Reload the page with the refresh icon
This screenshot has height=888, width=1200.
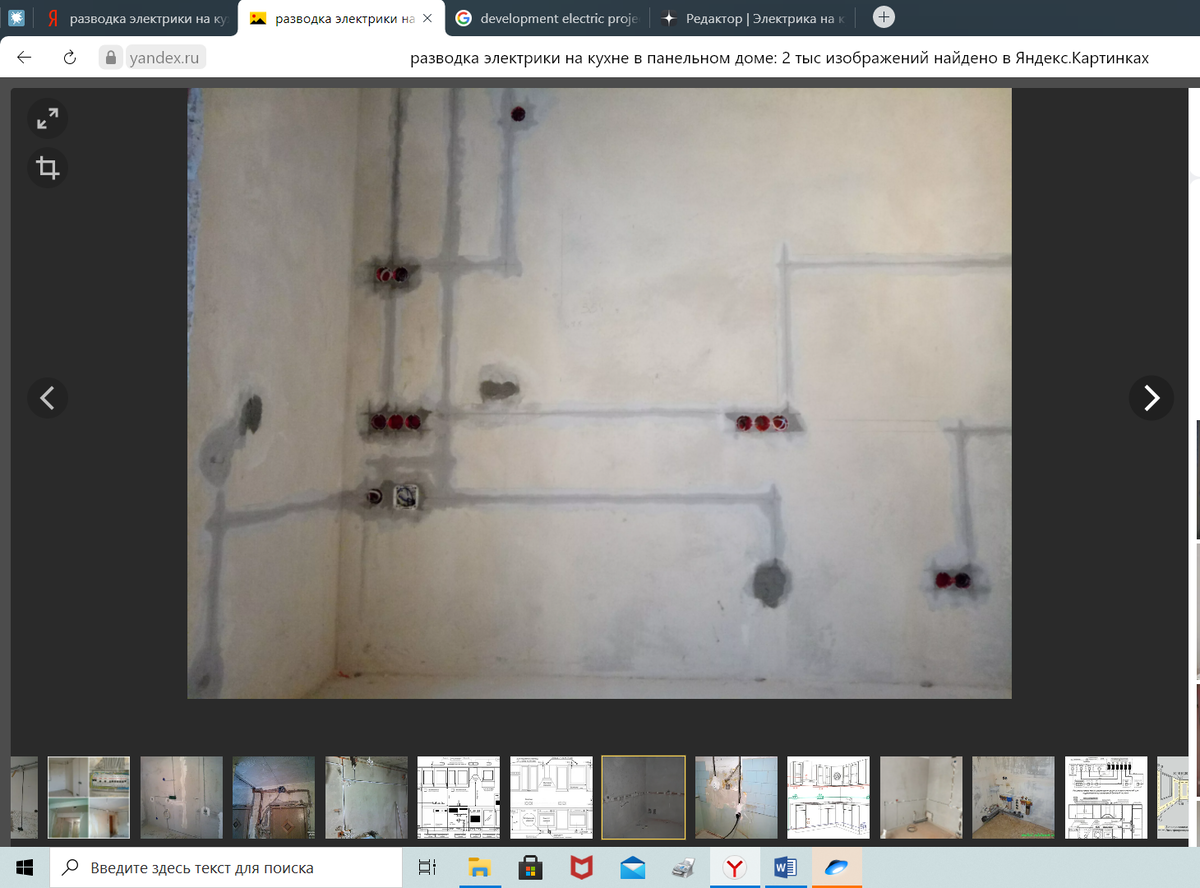coord(70,58)
